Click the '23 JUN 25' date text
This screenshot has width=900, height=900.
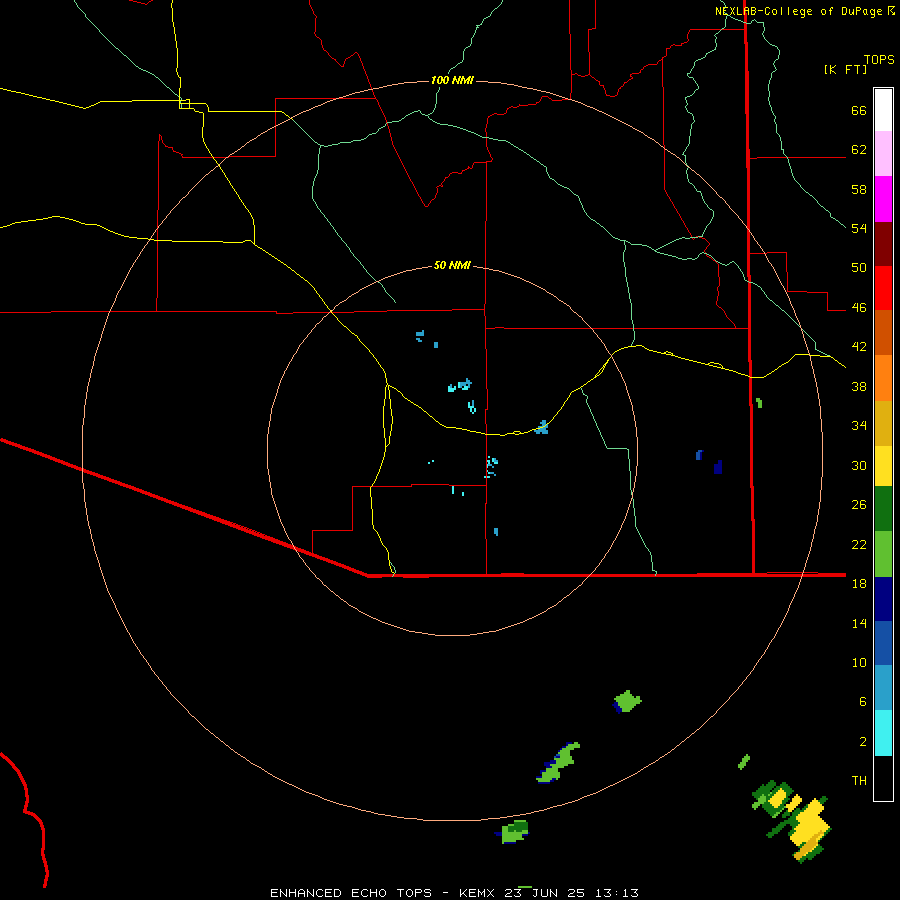point(544,893)
